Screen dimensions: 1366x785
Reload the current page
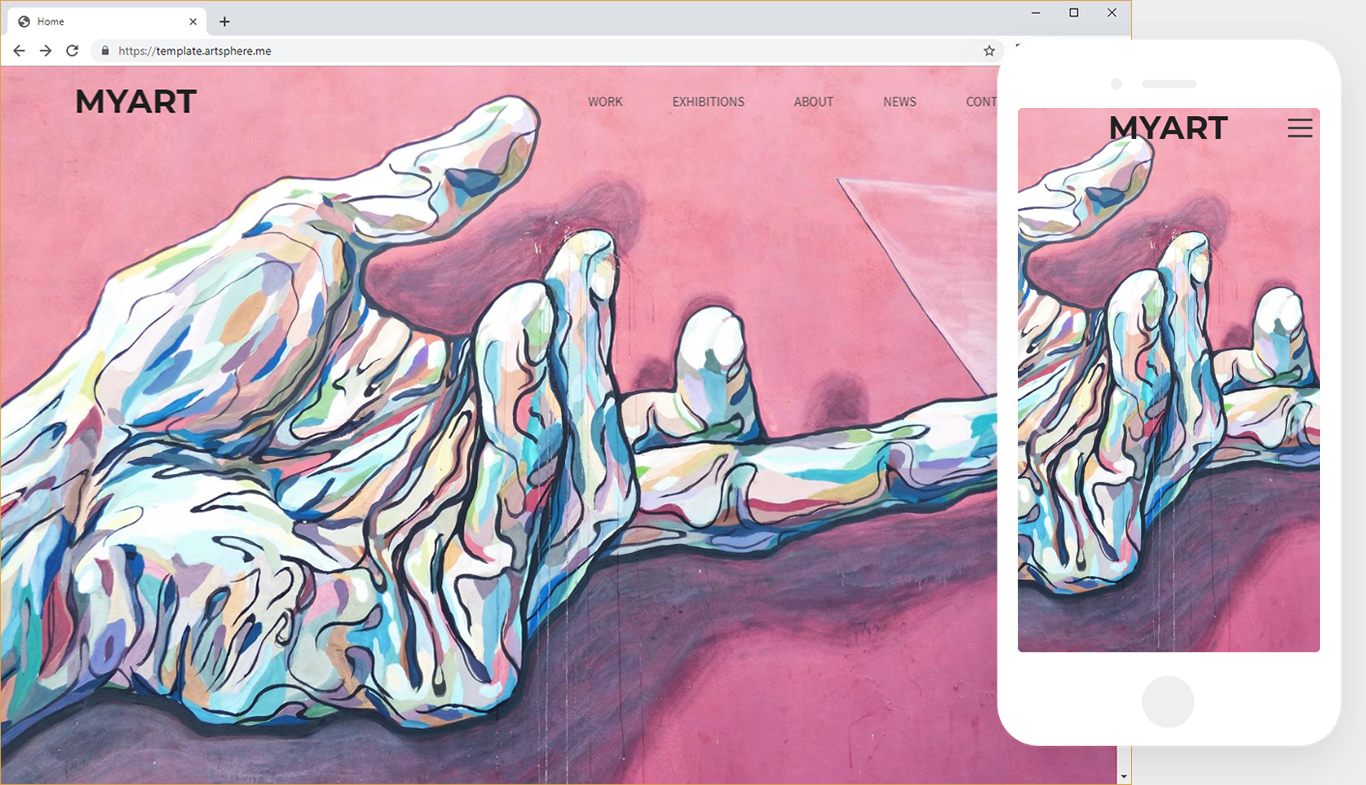(x=72, y=51)
